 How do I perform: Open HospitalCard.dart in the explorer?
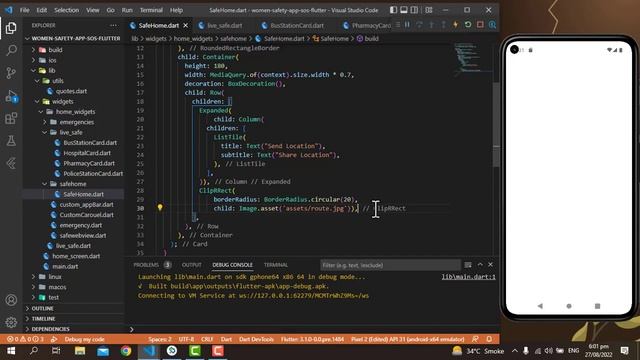coord(87,153)
